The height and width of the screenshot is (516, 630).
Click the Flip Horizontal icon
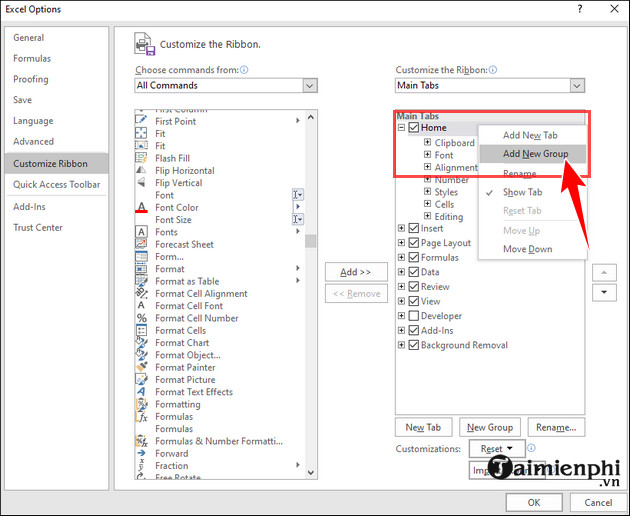pos(141,170)
